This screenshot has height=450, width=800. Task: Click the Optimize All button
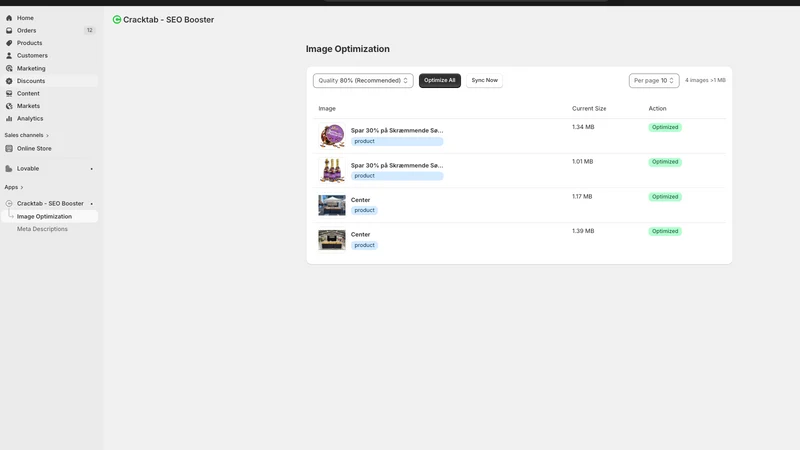[439, 81]
